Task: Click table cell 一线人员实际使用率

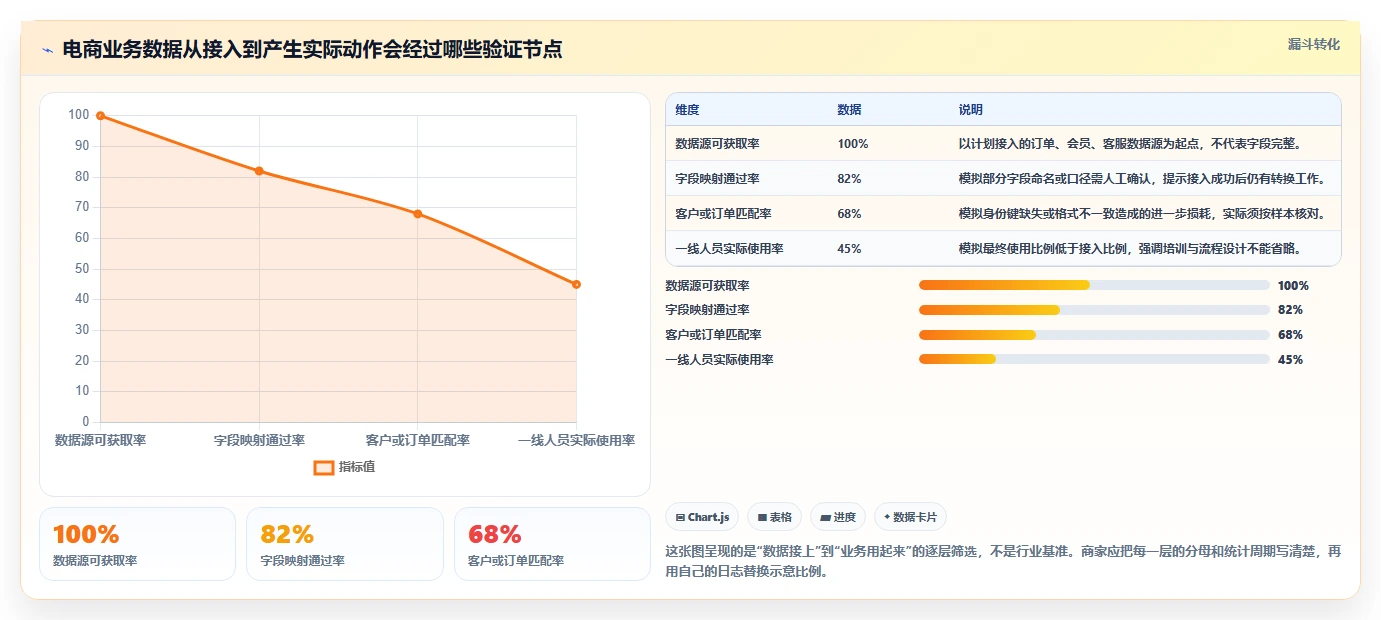Action: 729,249
